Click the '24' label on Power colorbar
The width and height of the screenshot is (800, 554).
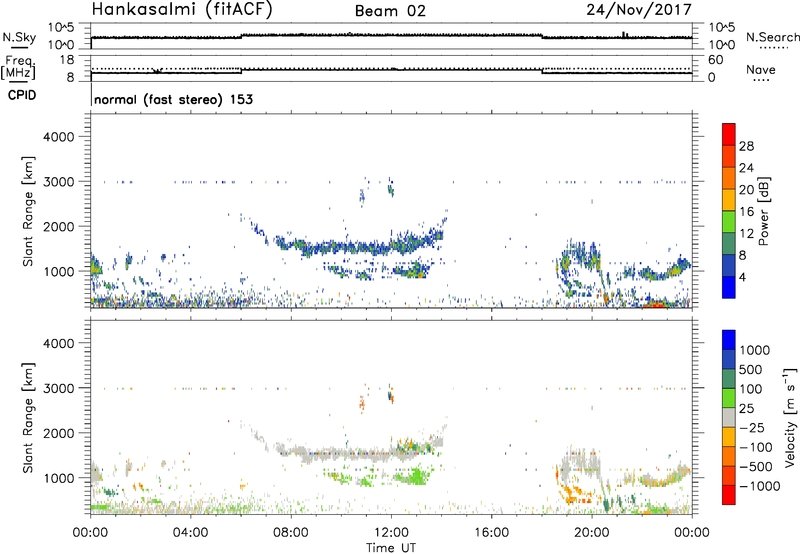(x=746, y=168)
